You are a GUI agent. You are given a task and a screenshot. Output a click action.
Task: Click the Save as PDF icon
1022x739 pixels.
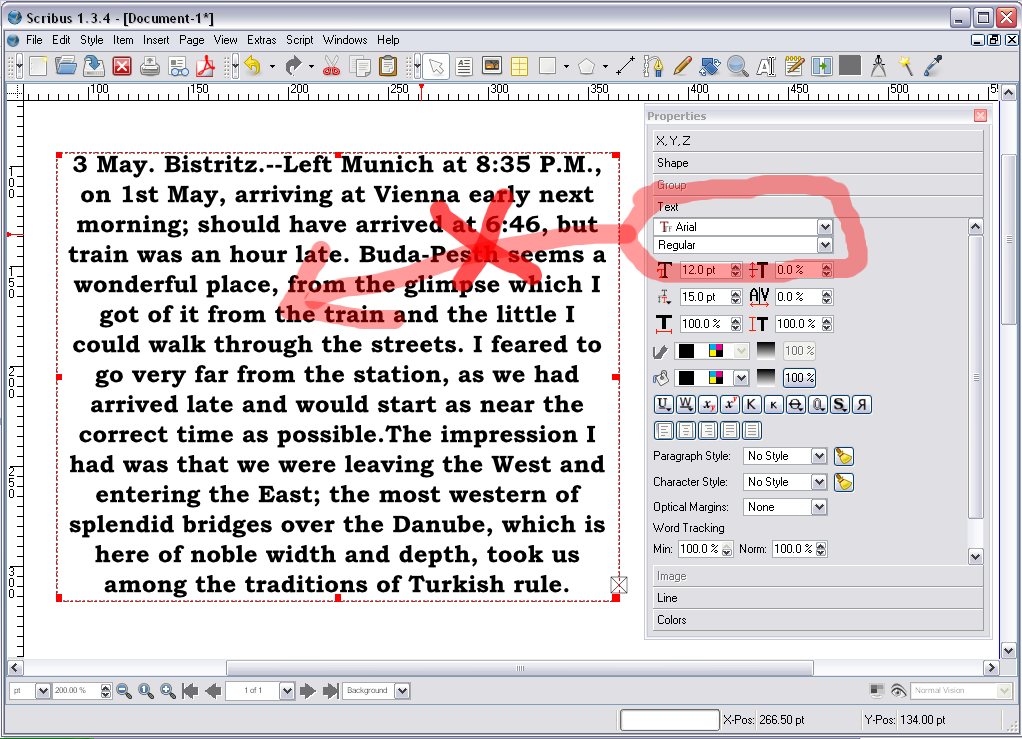206,67
